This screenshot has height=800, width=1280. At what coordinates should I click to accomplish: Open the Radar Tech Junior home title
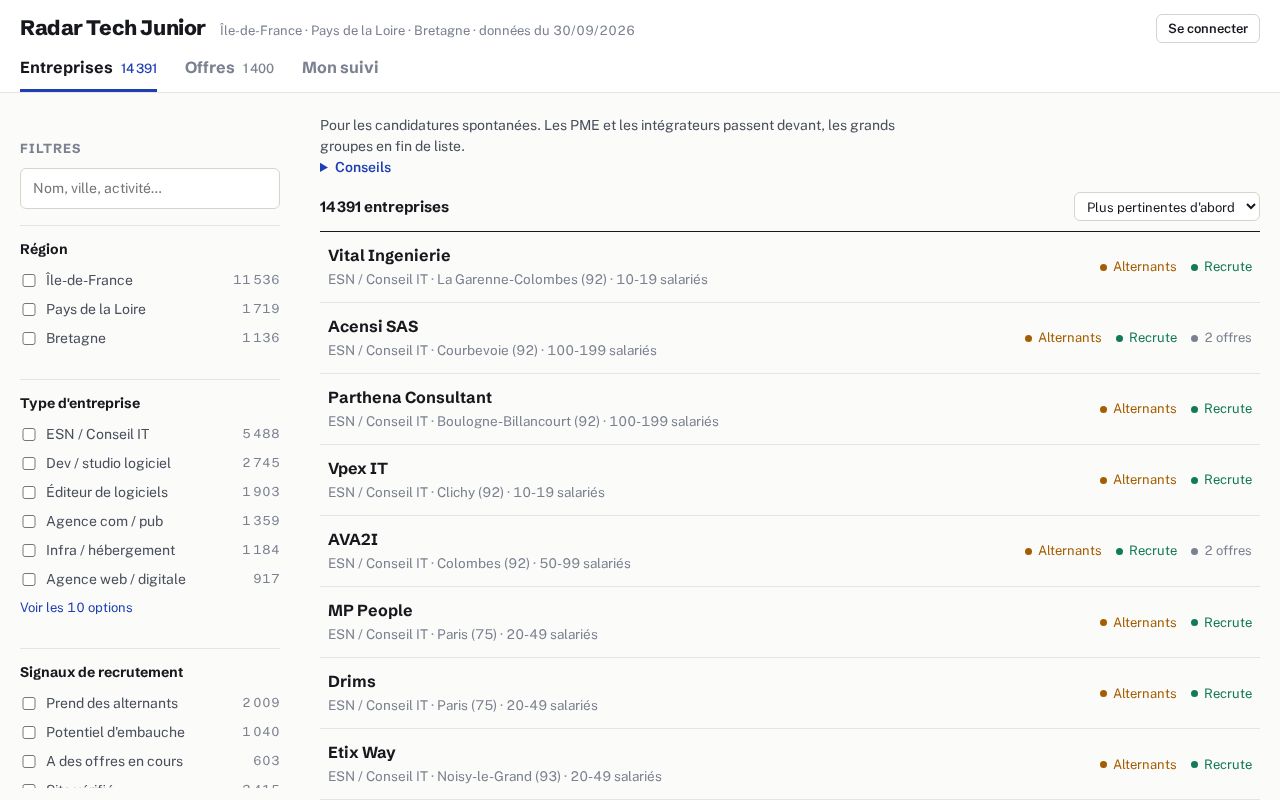pyautogui.click(x=113, y=28)
